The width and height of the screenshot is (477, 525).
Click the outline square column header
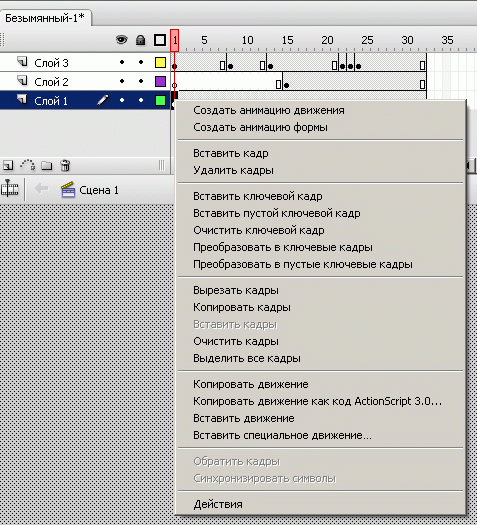[x=160, y=40]
